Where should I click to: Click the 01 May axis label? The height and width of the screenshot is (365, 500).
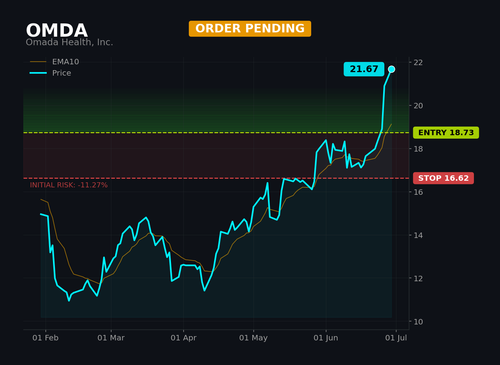click(x=253, y=338)
